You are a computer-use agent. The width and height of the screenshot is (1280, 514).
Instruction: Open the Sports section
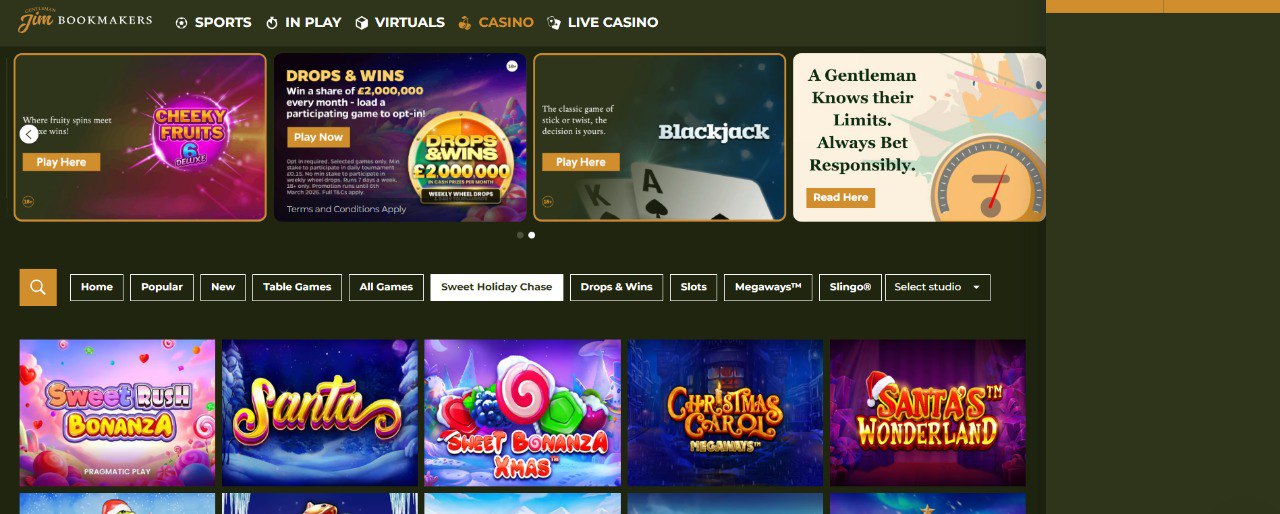pos(213,22)
